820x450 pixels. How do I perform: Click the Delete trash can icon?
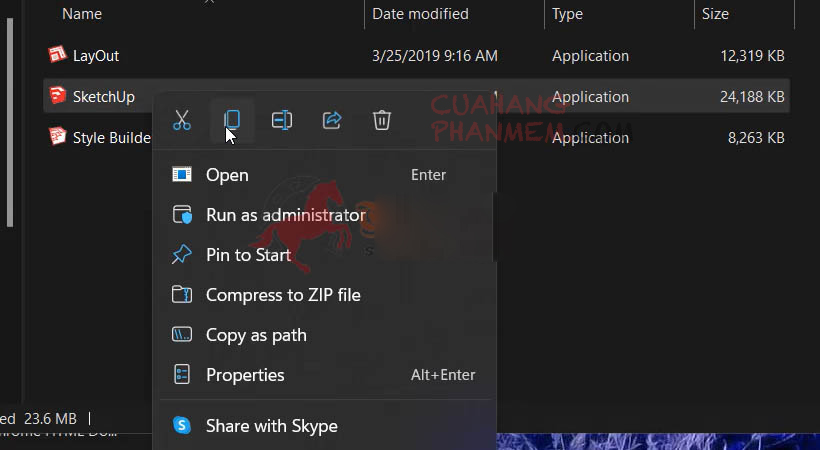click(381, 121)
